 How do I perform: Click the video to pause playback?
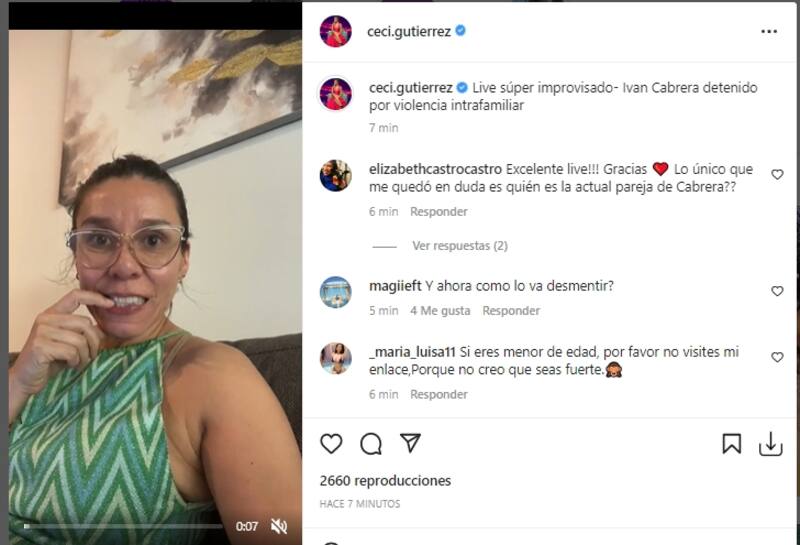click(x=155, y=276)
